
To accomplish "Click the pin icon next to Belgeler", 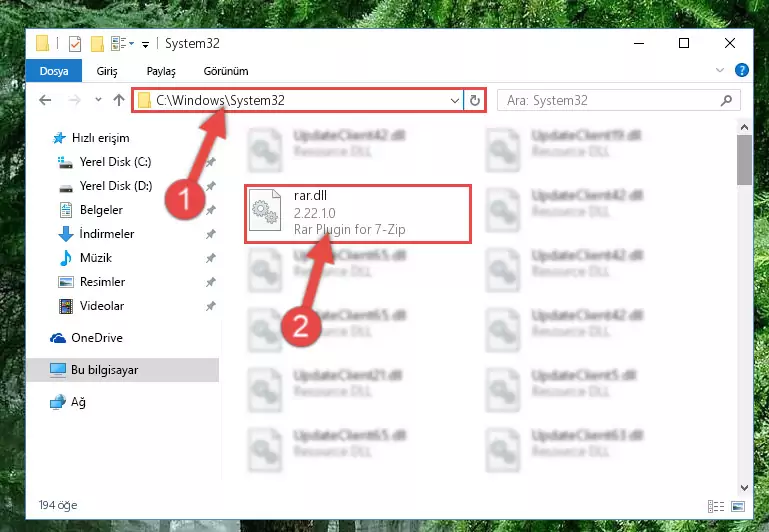I will click(210, 210).
